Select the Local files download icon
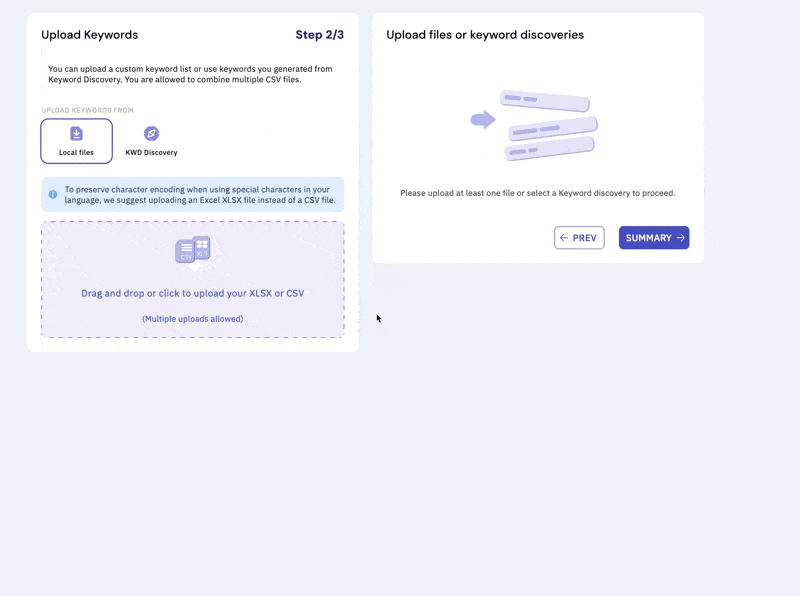 (x=76, y=131)
